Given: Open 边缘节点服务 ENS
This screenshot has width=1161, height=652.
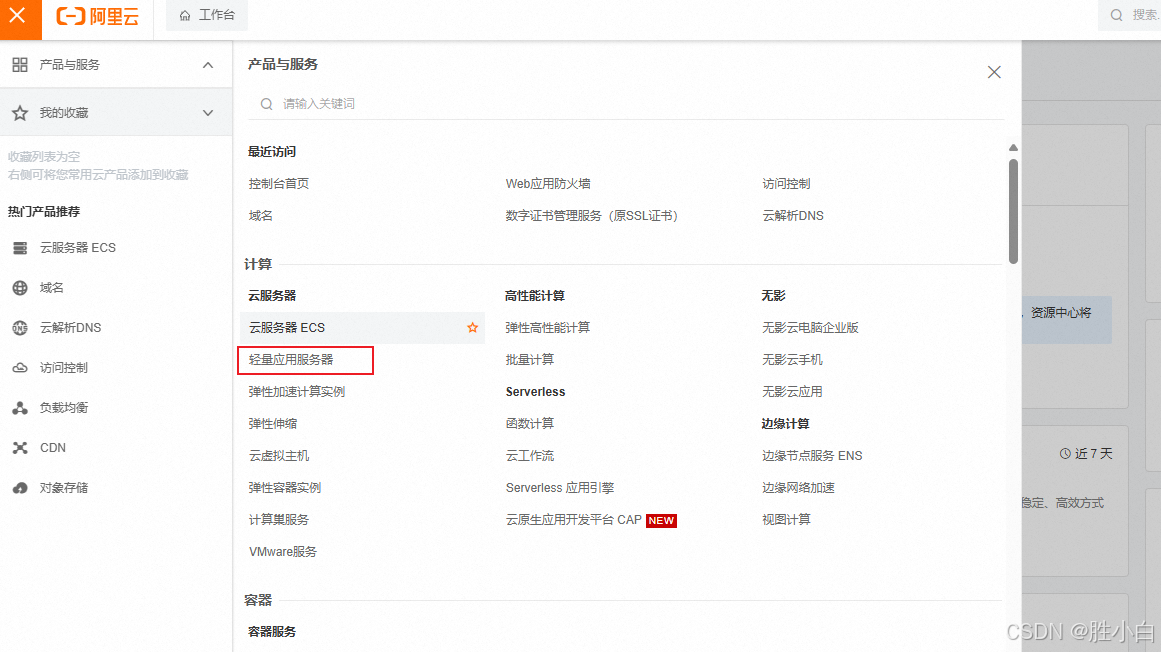Looking at the screenshot, I should (812, 455).
